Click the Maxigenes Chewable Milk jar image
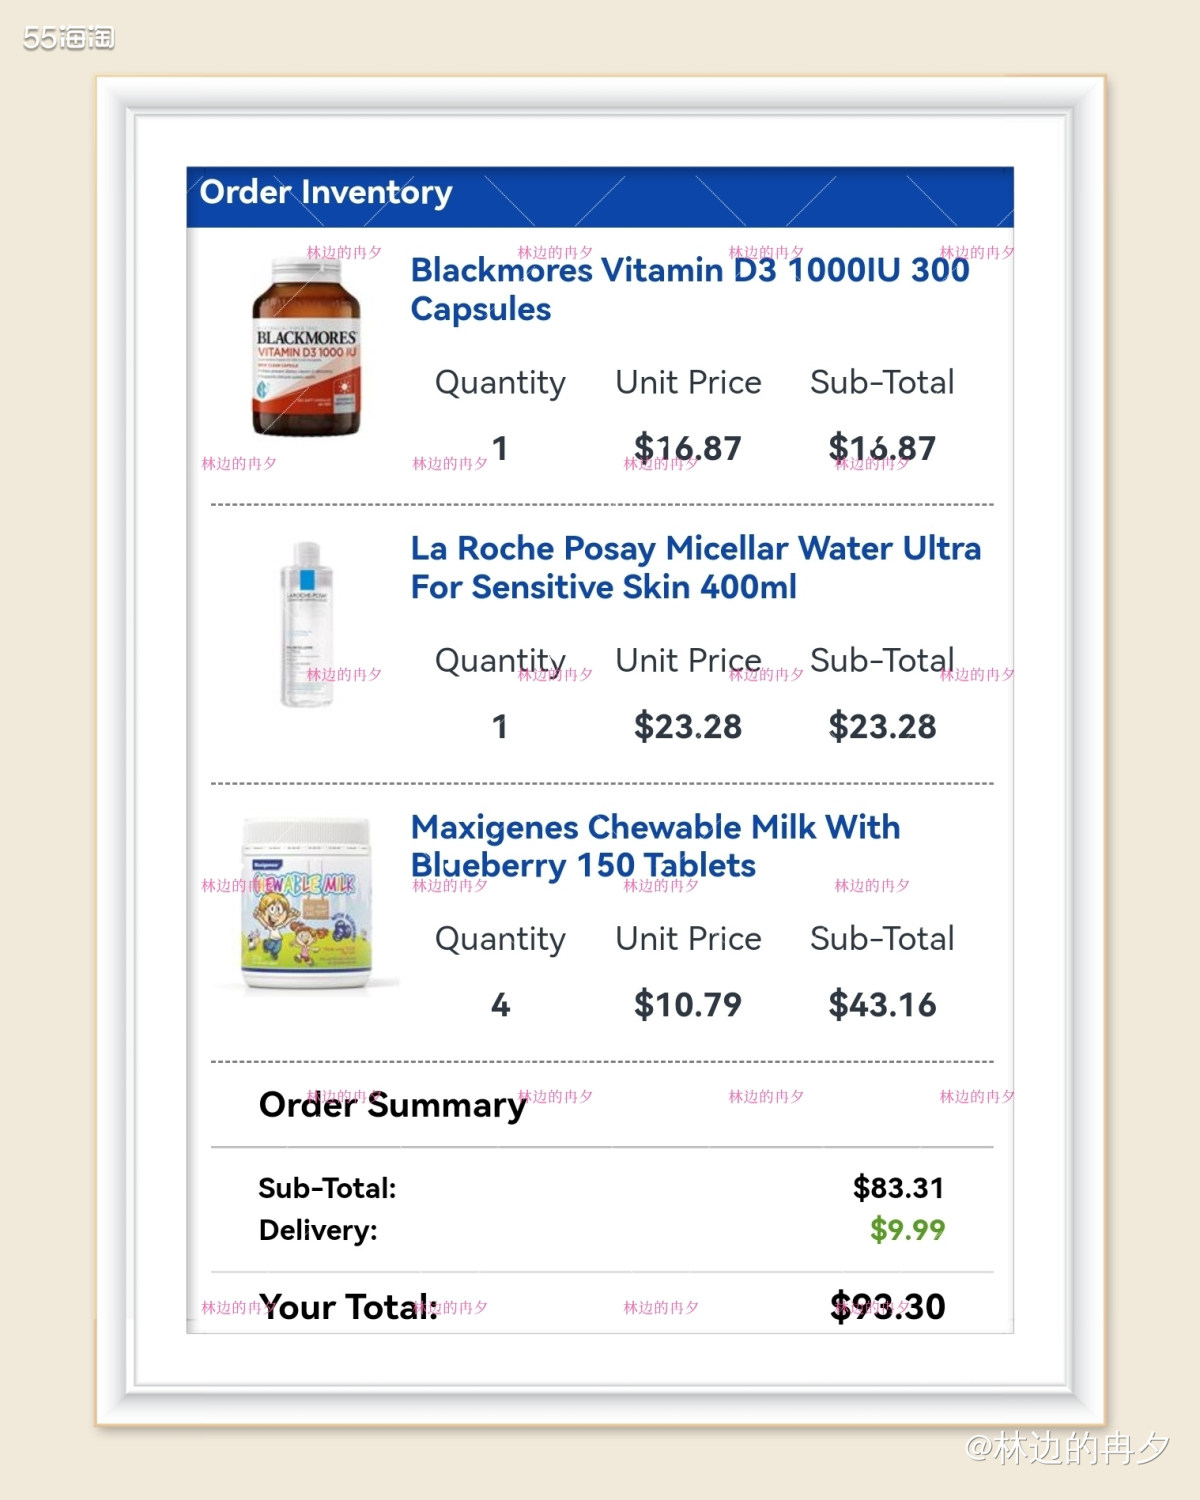 [307, 904]
